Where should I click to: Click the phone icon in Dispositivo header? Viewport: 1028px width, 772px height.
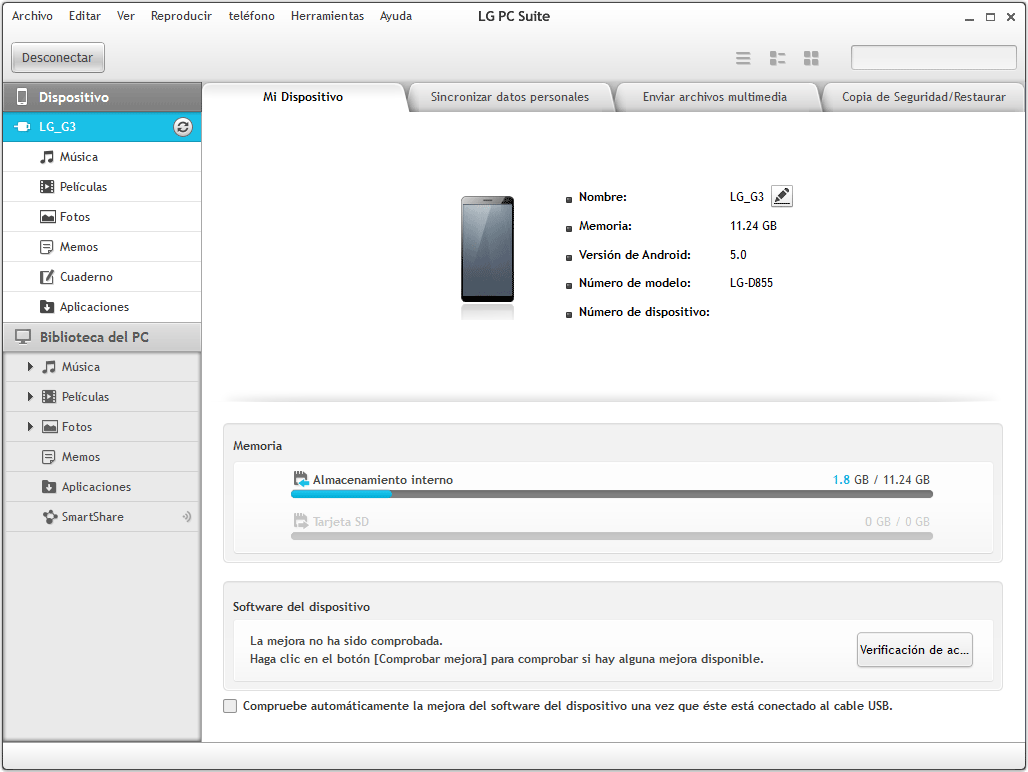pyautogui.click(x=22, y=97)
